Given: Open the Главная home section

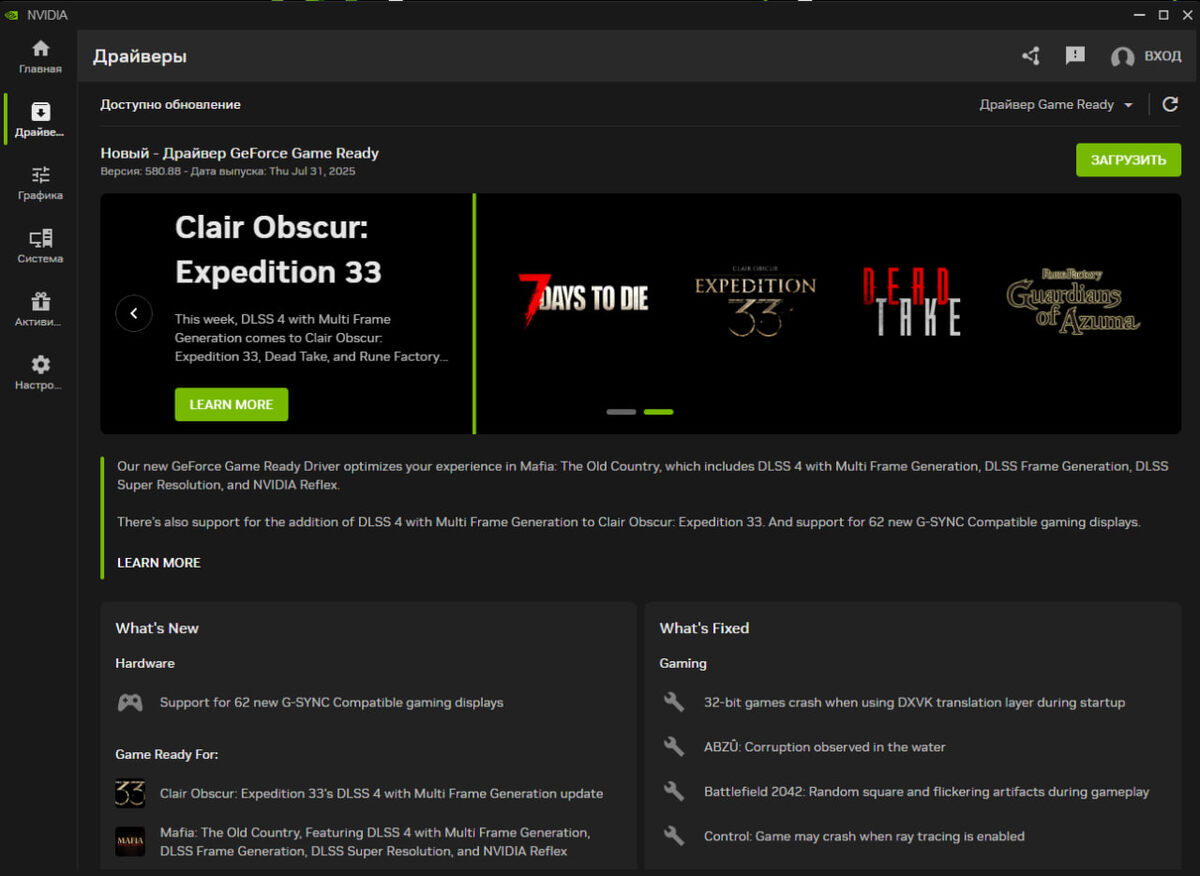Looking at the screenshot, I should (40, 57).
